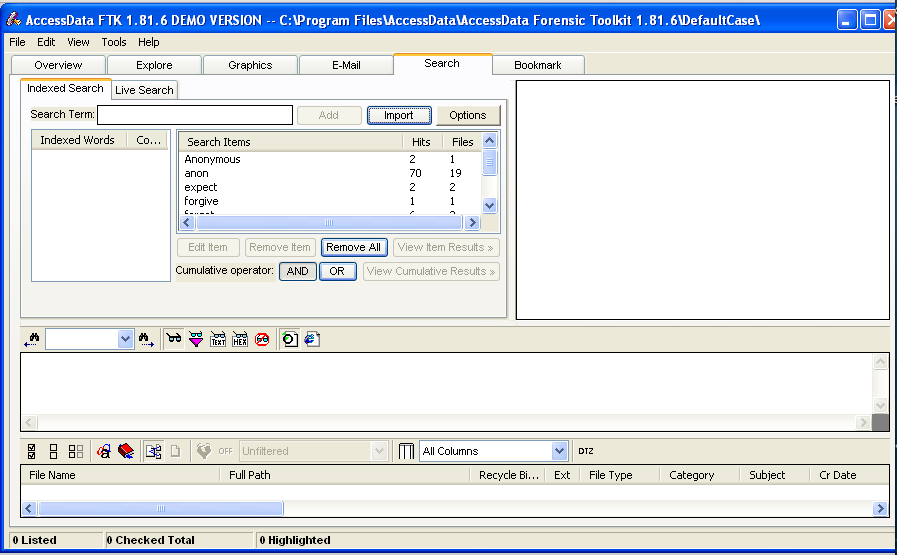Click the file filter manager icon
The height and width of the screenshot is (555, 897).
pos(204,451)
